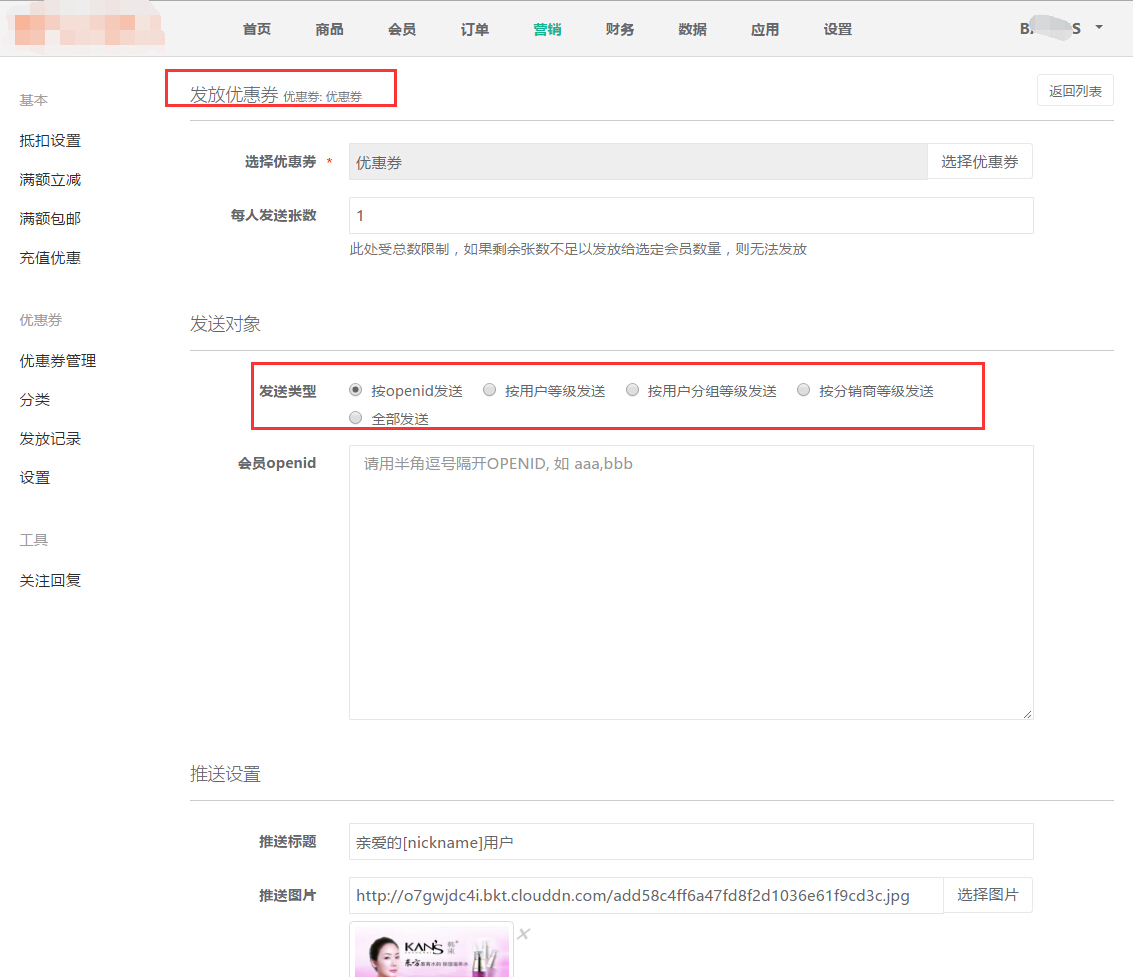Focus the 会员openid text area
Image resolution: width=1133 pixels, height=977 pixels.
tap(690, 582)
